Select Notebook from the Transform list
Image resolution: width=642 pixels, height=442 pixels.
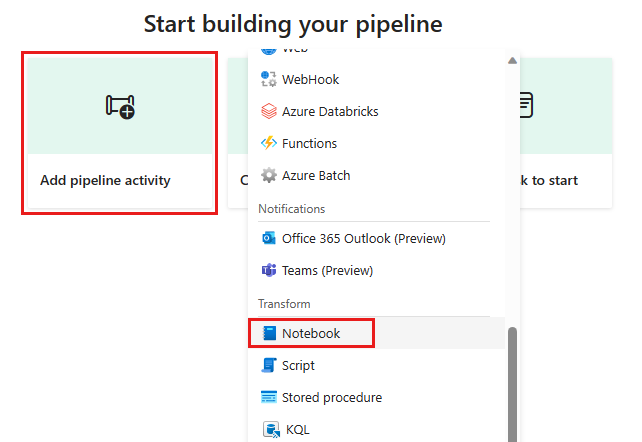tap(311, 333)
